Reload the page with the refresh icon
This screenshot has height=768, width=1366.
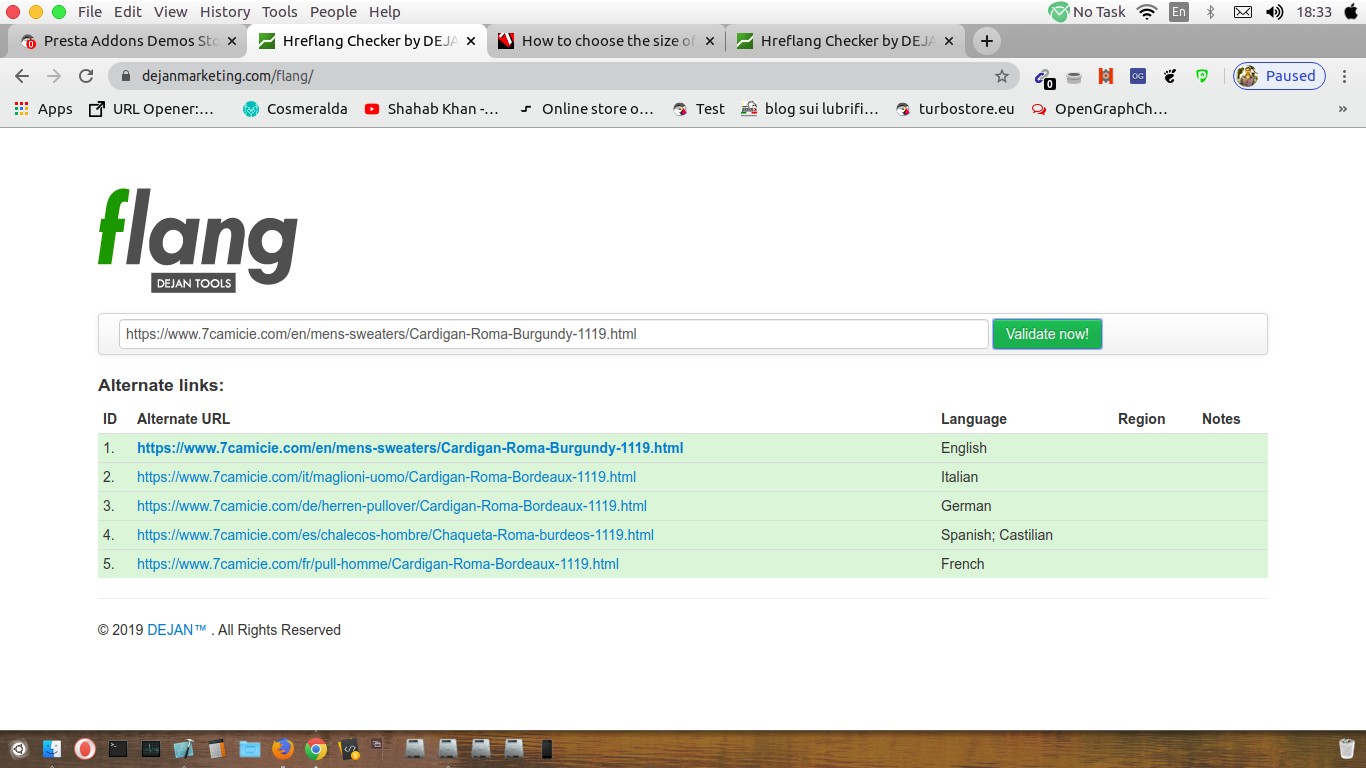pyautogui.click(x=86, y=76)
